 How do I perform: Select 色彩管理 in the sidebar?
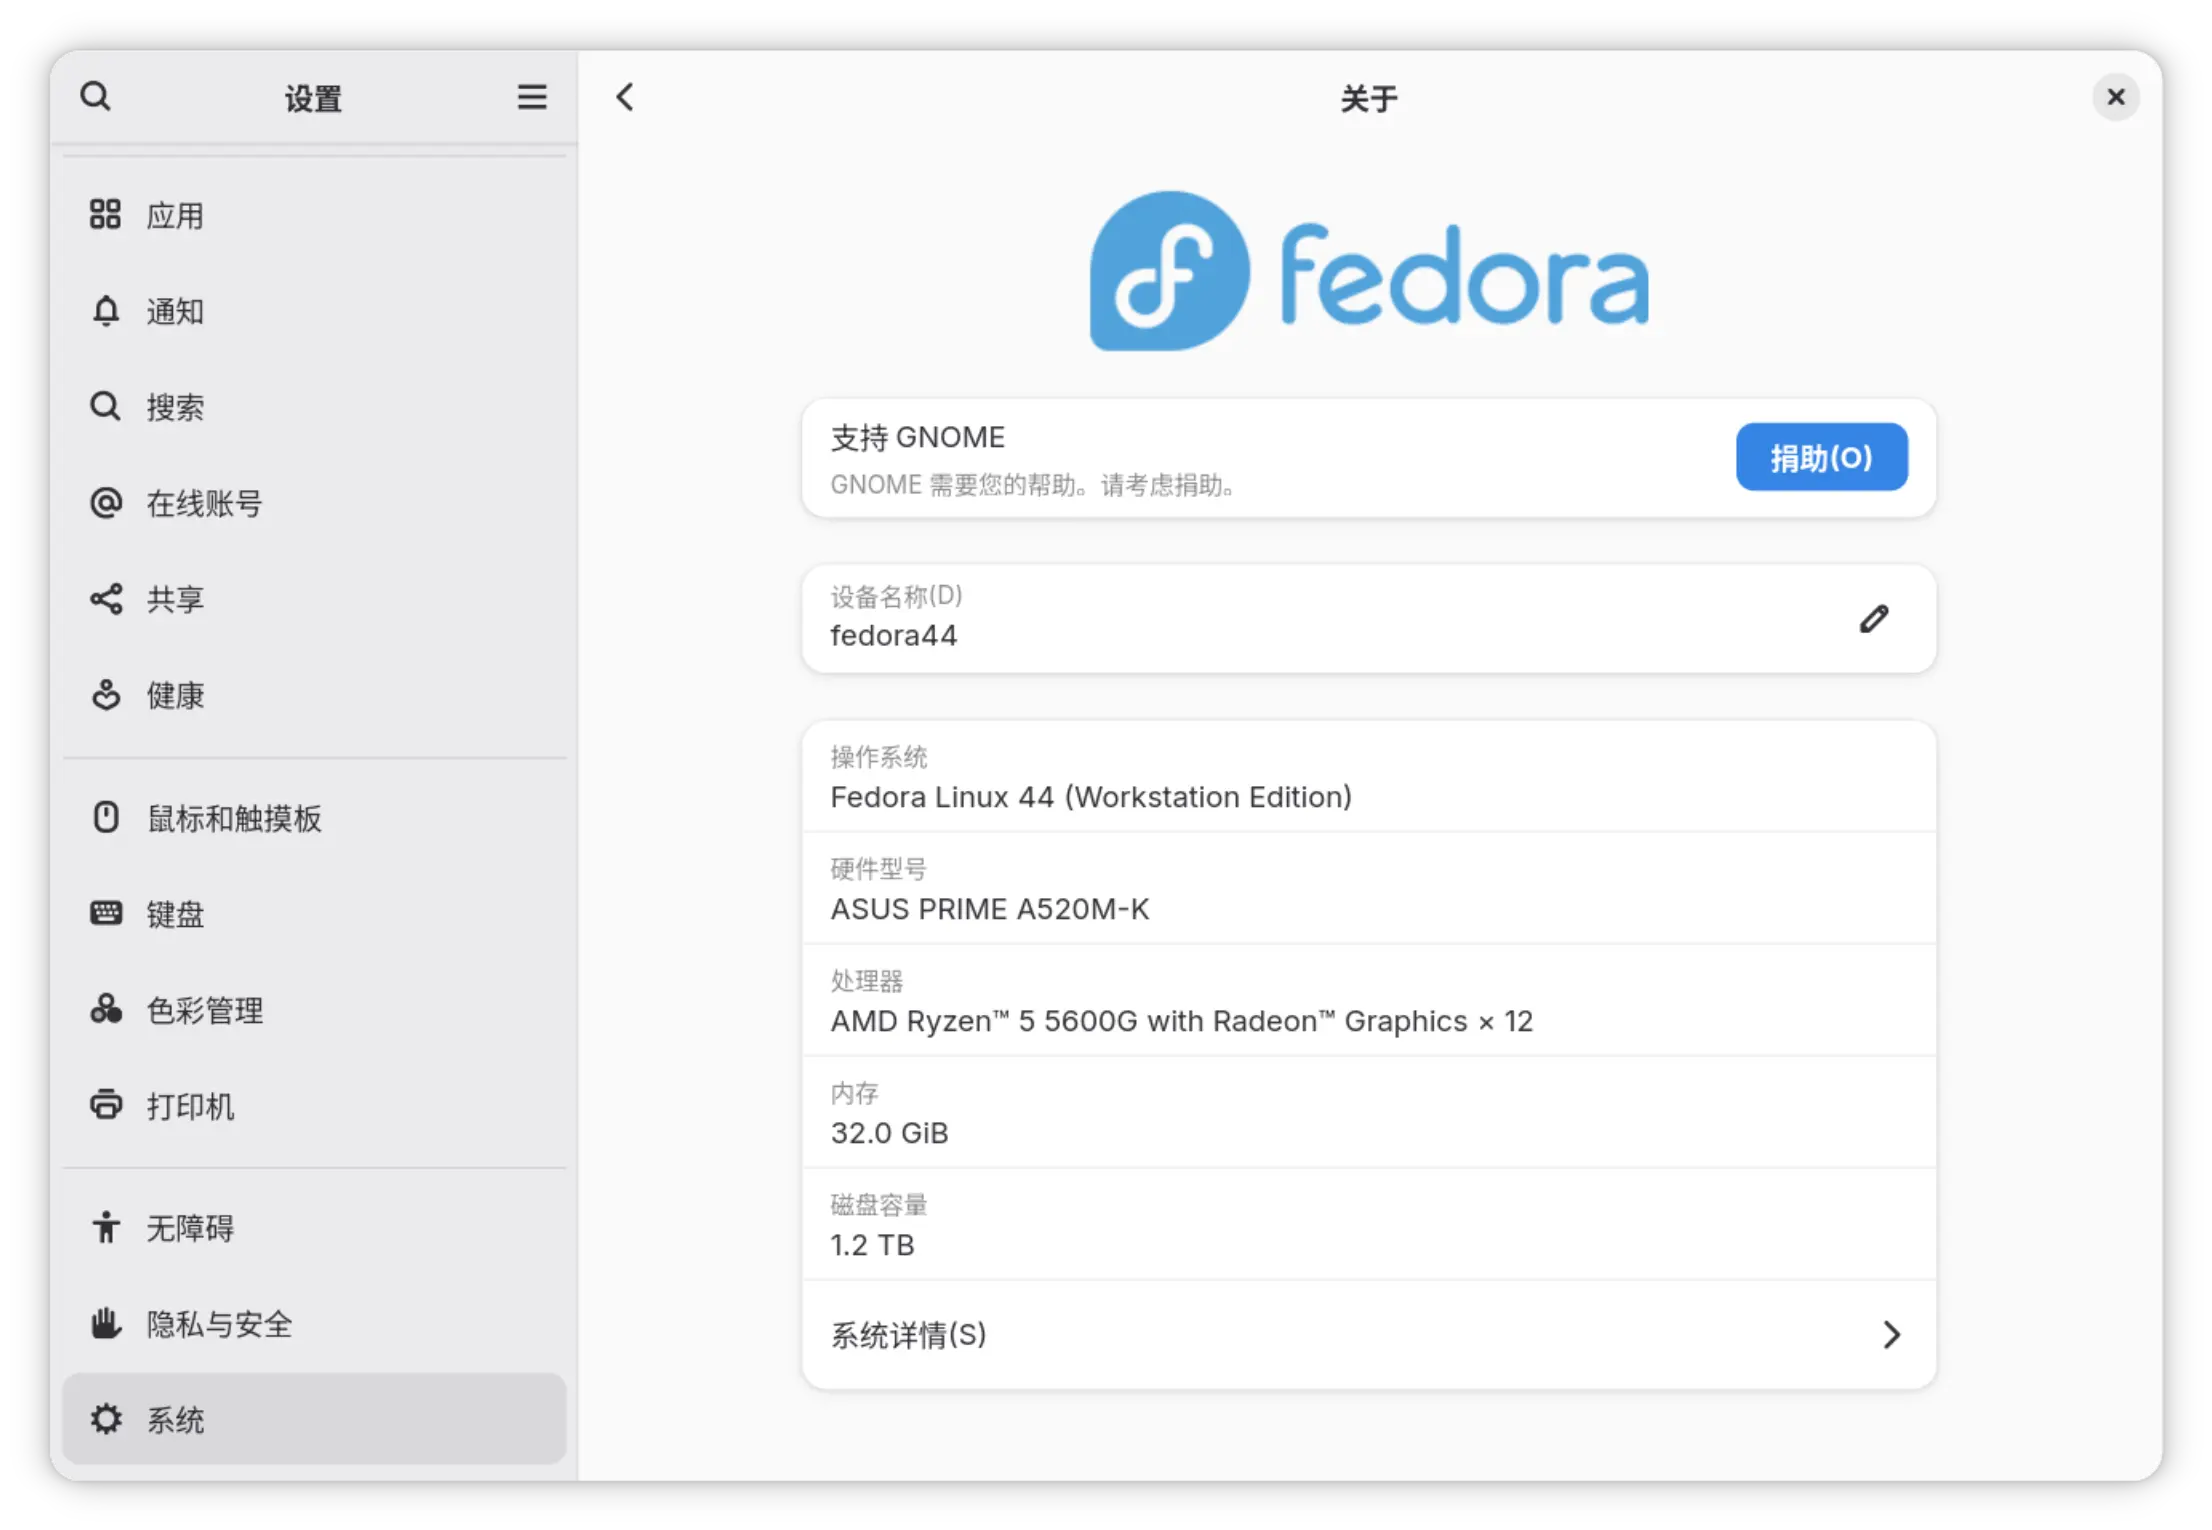pos(314,1009)
